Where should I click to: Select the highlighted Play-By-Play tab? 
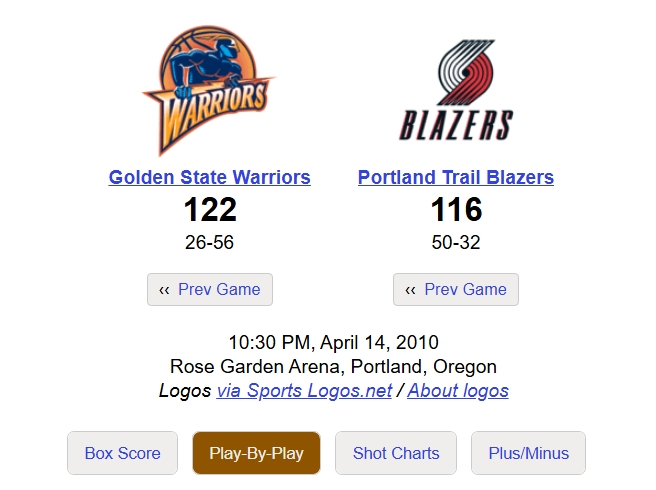256,453
